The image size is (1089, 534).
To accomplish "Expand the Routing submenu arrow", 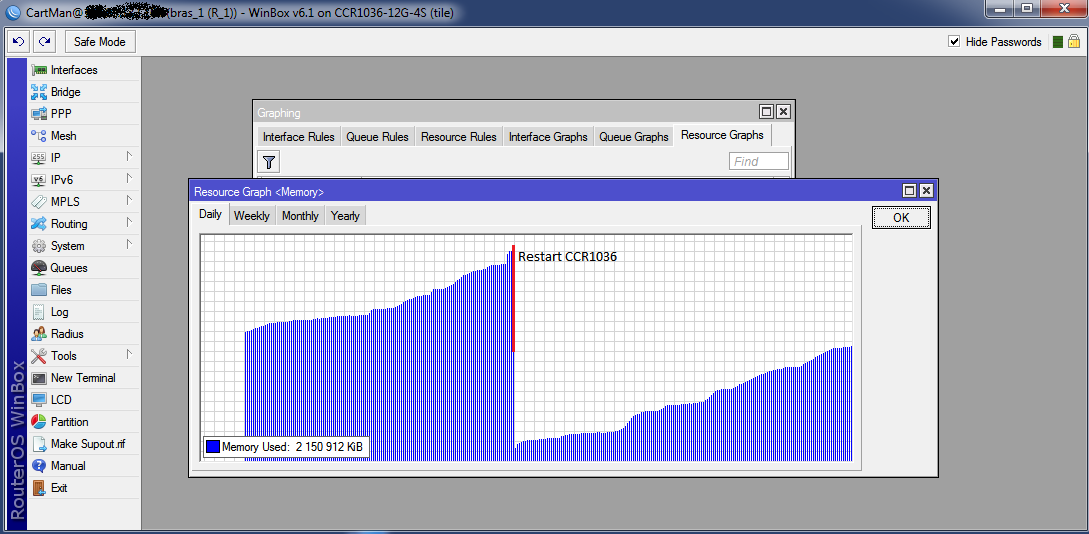I will pos(129,224).
